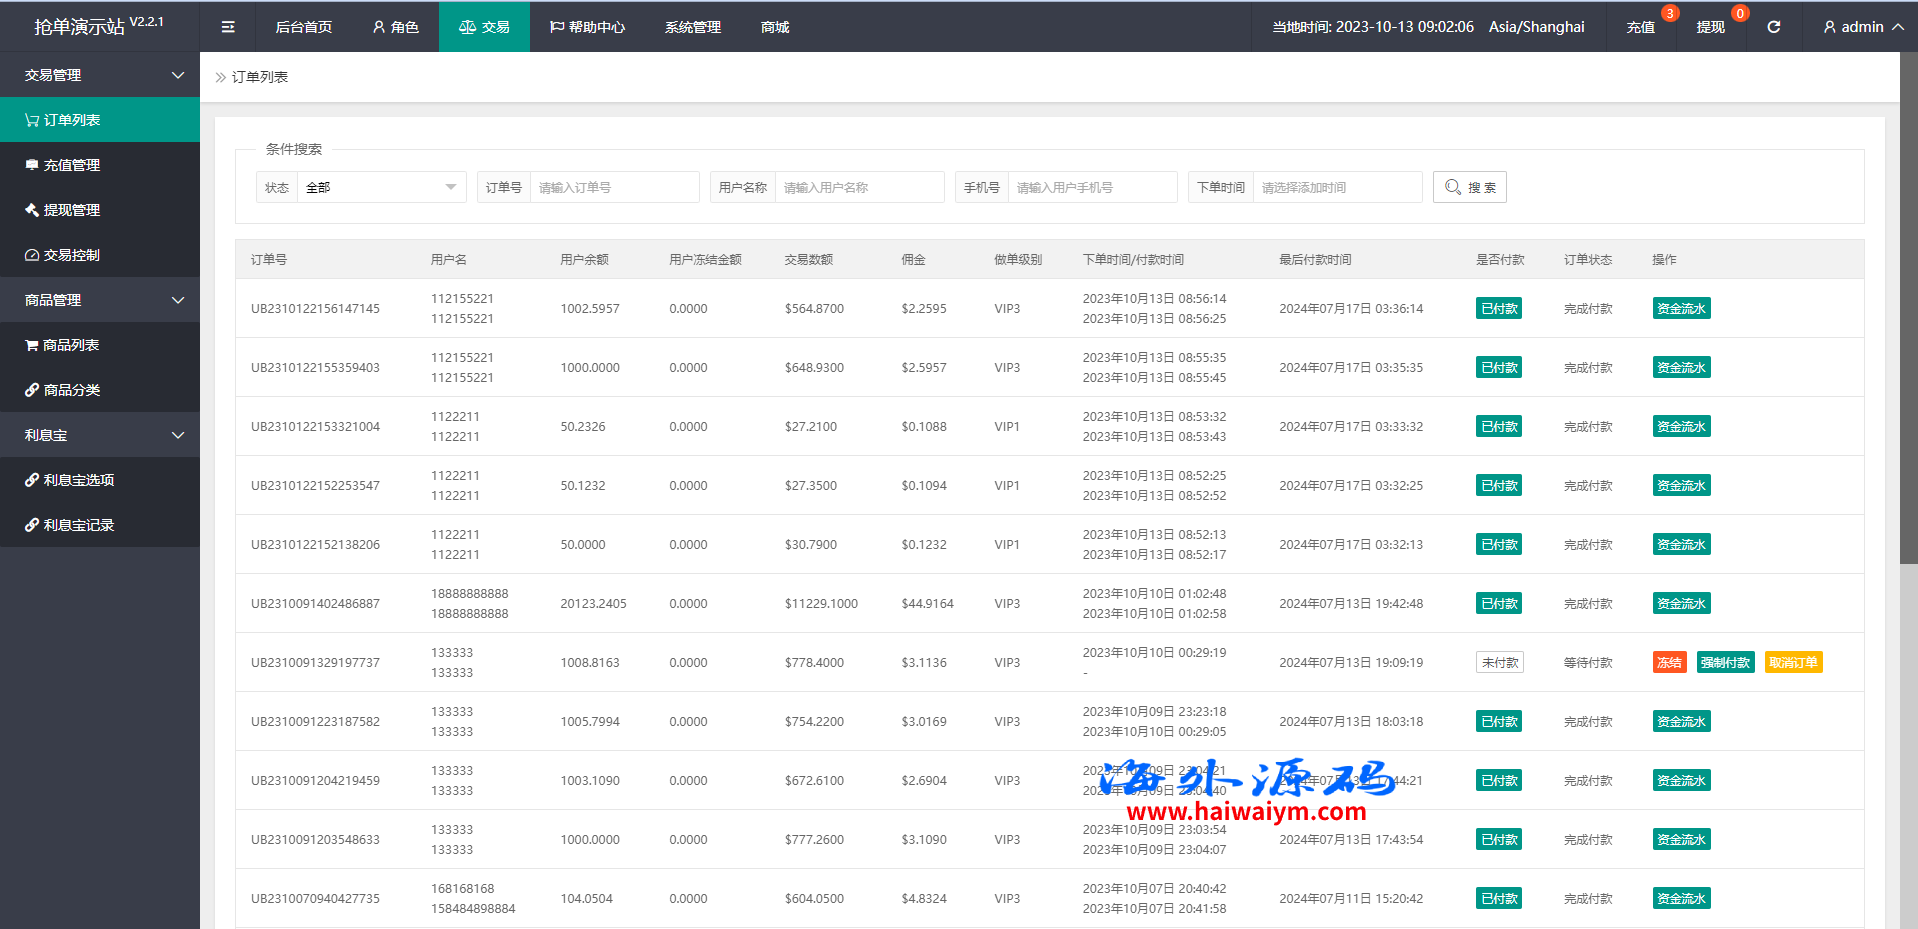Open 利息宝记录 in the sidebar

[78, 525]
